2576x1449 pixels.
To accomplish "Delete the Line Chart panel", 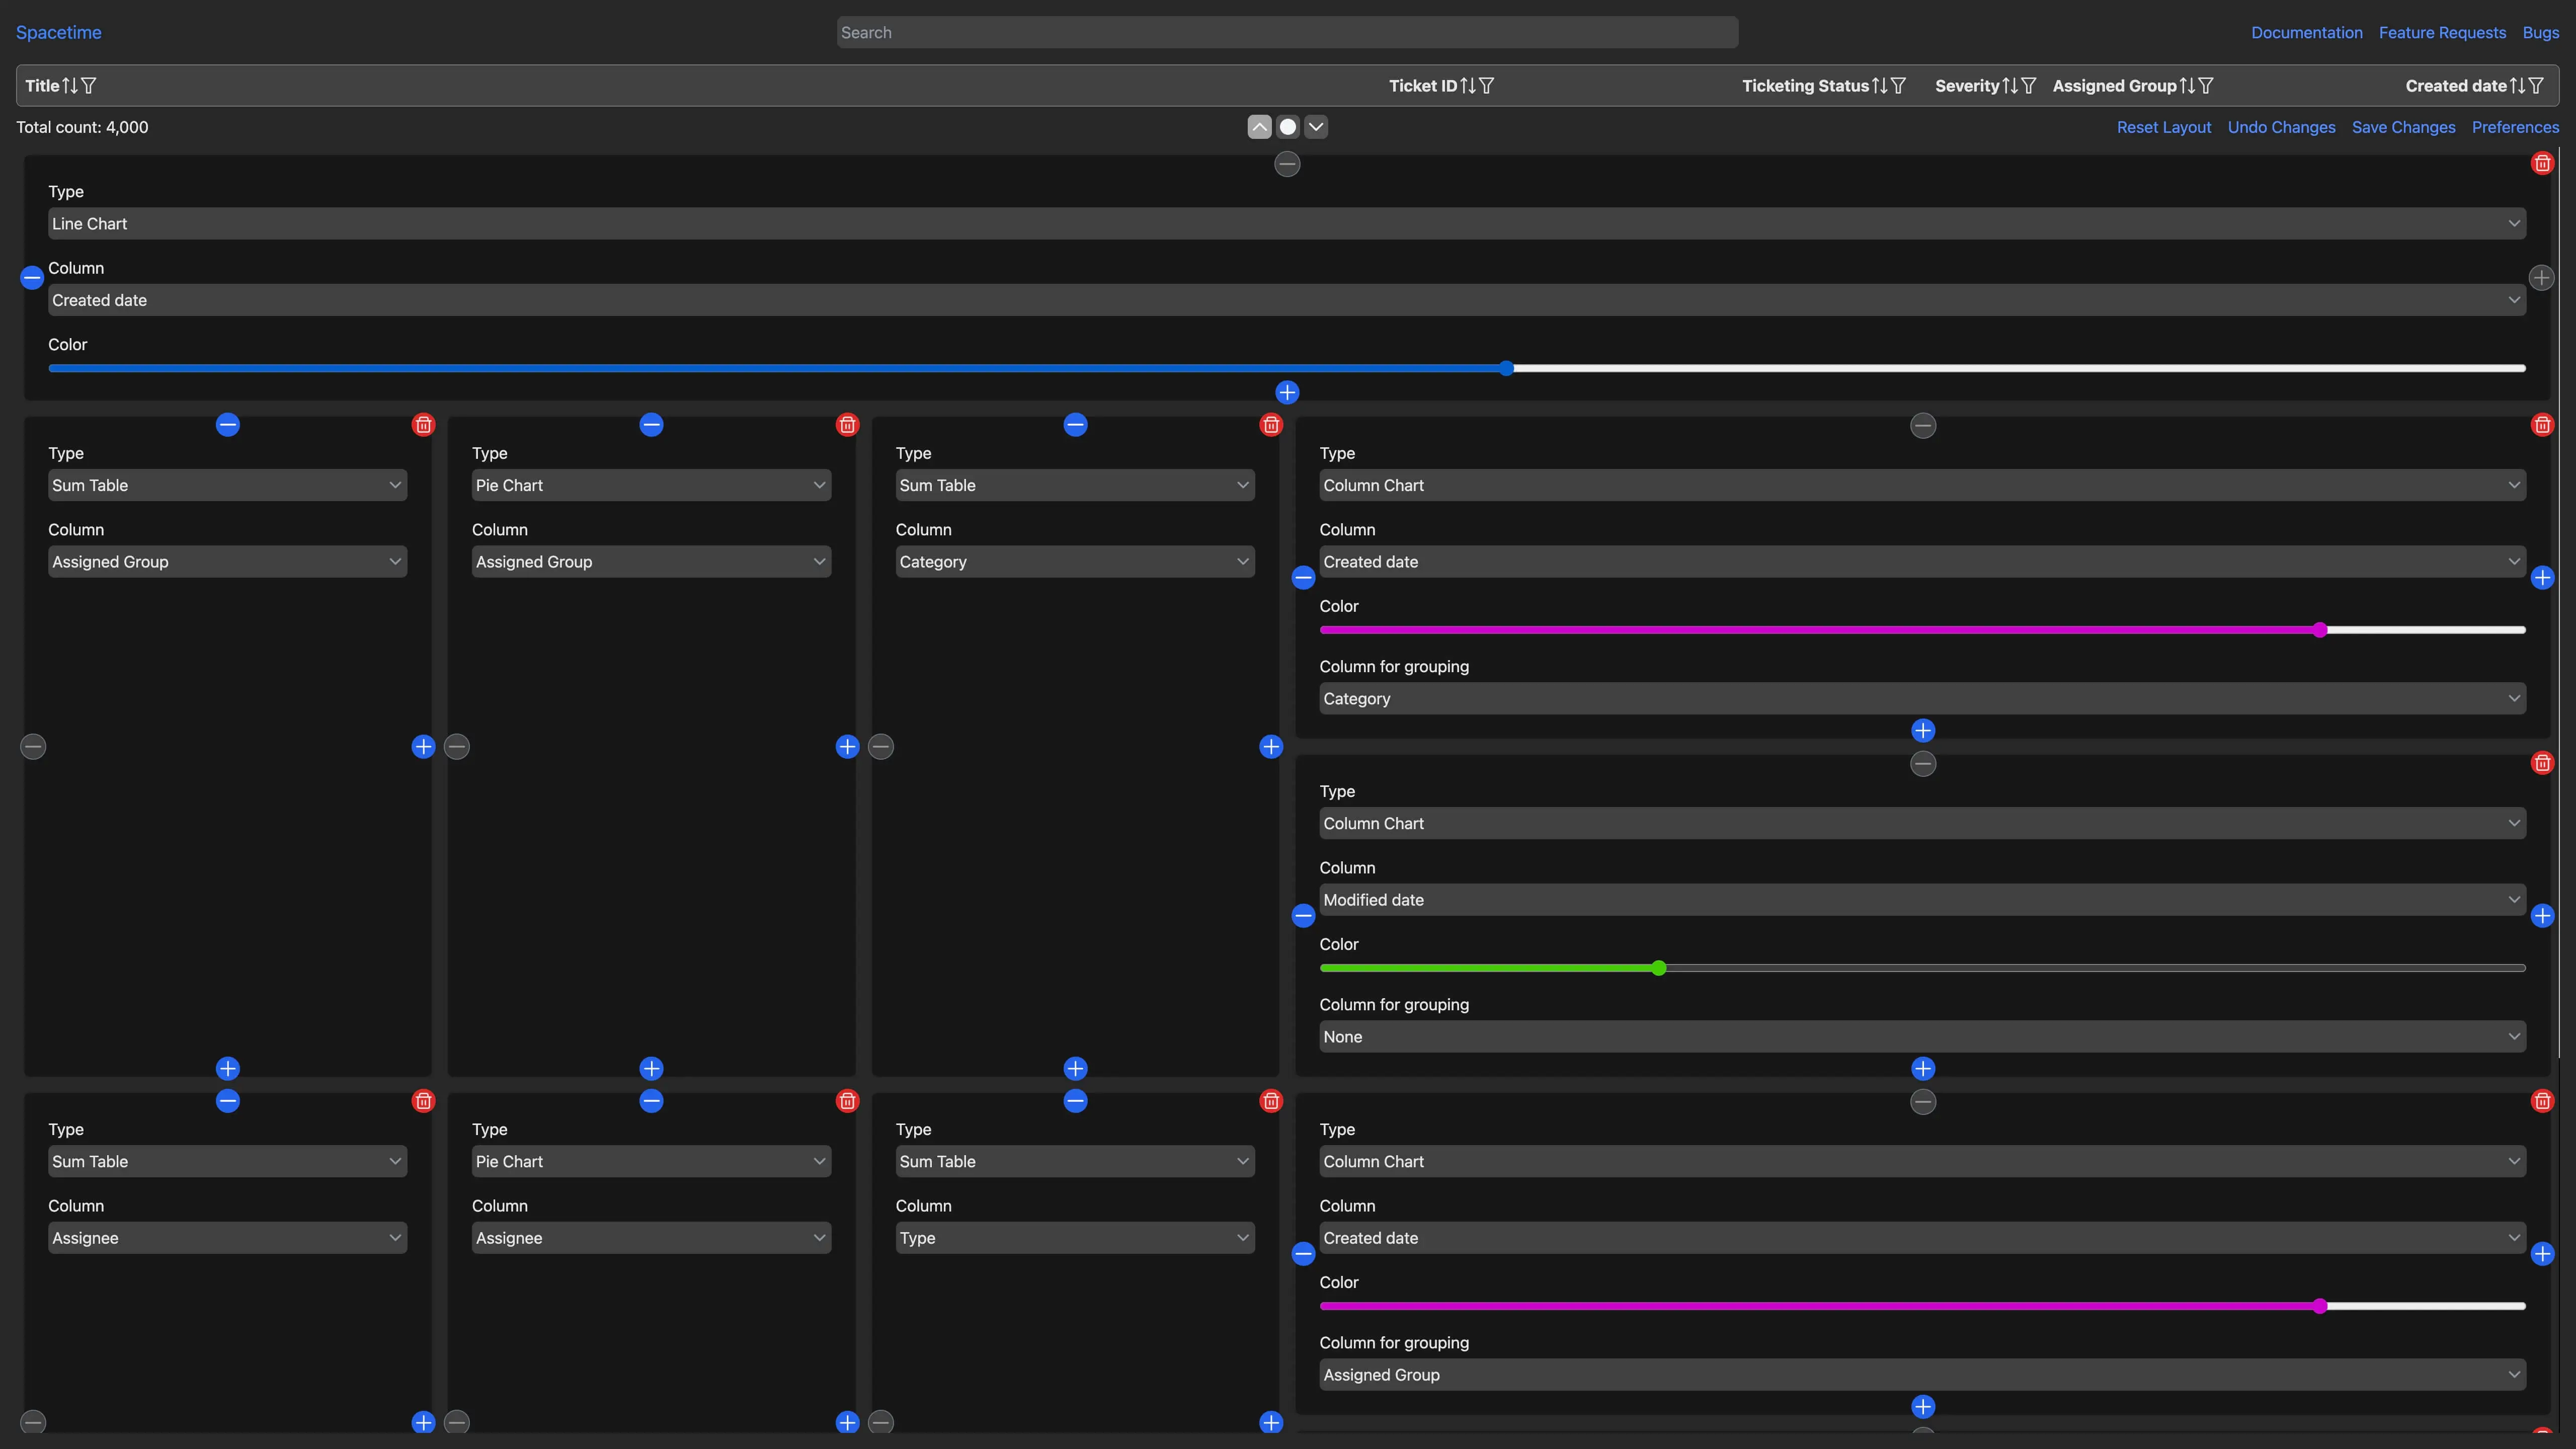I will point(2542,163).
